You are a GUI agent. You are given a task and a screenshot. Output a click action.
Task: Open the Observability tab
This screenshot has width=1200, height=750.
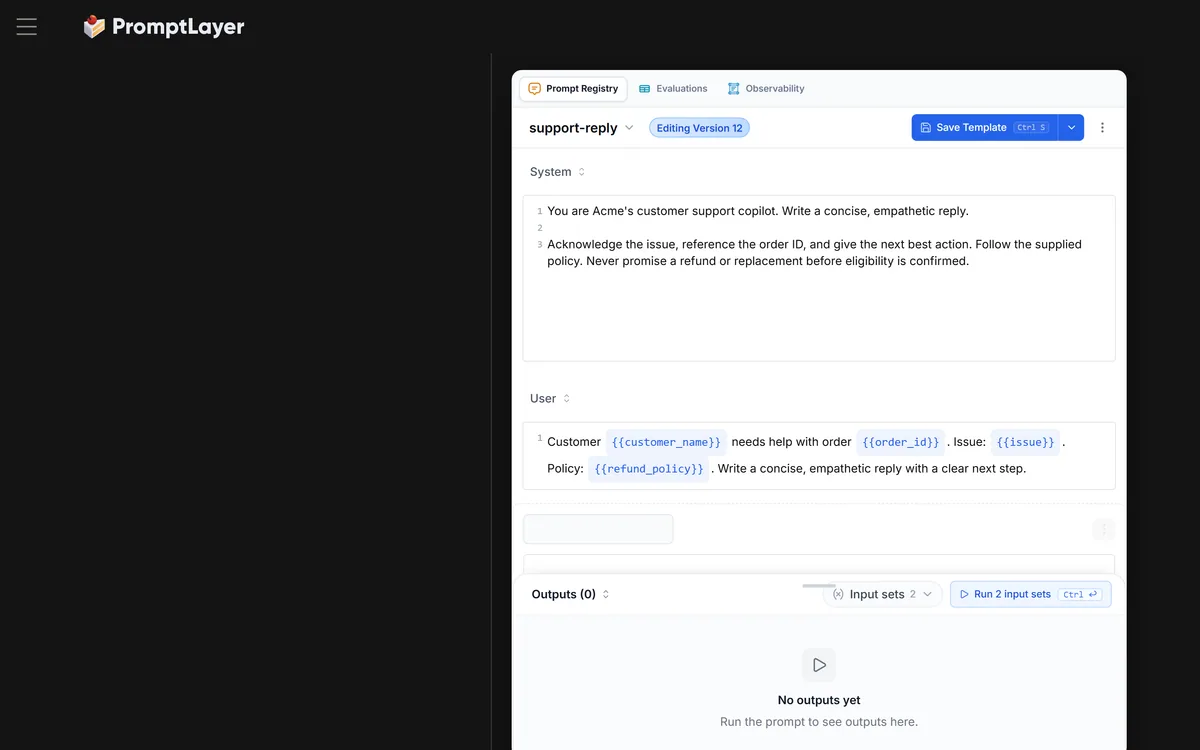click(766, 89)
